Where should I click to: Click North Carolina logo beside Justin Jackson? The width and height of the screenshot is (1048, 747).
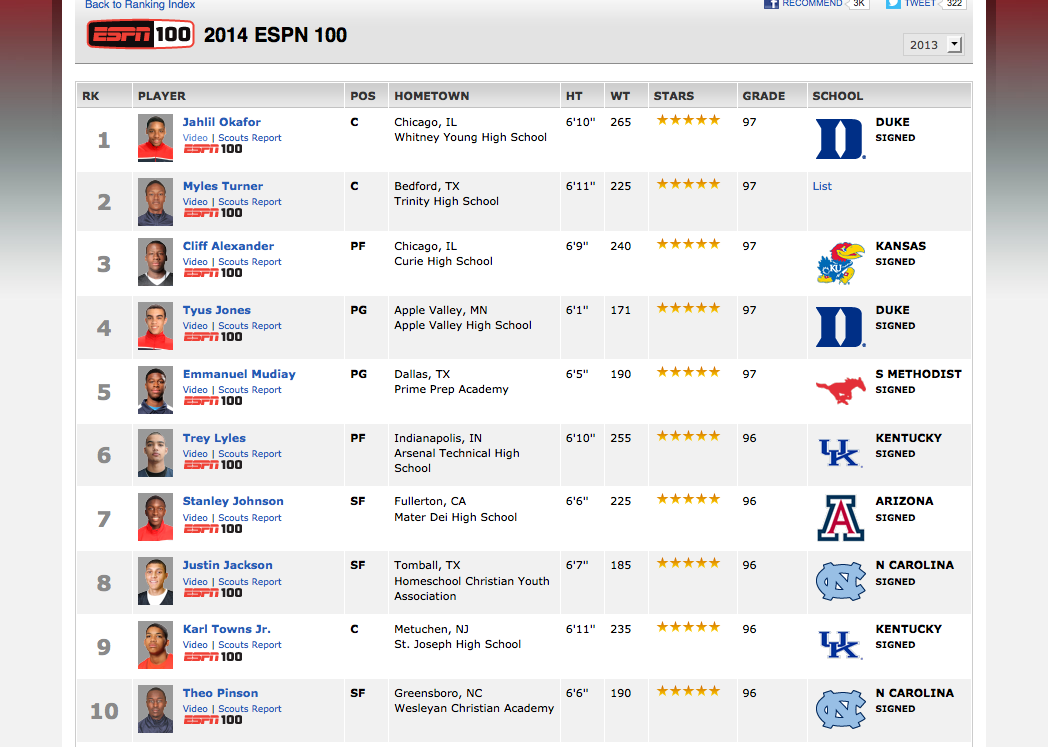coord(840,581)
